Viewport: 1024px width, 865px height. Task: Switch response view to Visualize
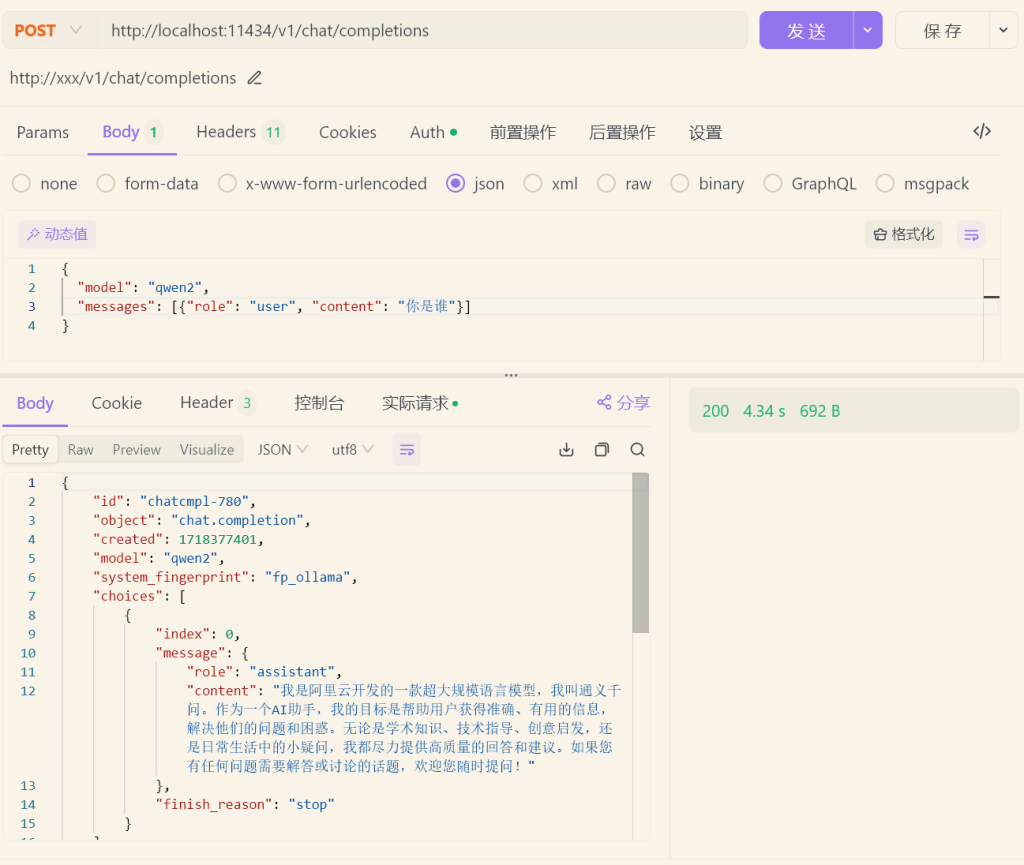pyautogui.click(x=206, y=450)
